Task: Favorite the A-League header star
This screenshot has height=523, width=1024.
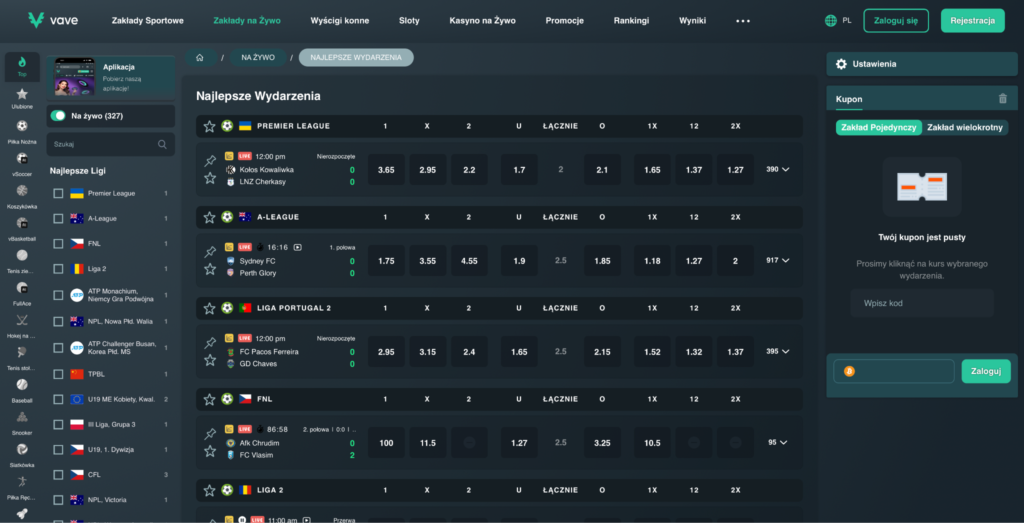Action: (209, 217)
